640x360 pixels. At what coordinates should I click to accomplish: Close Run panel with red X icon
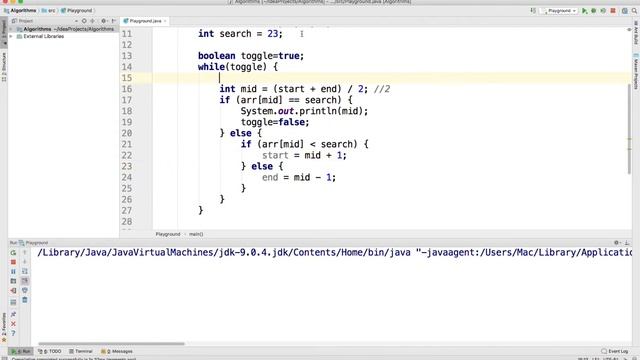click(13, 324)
